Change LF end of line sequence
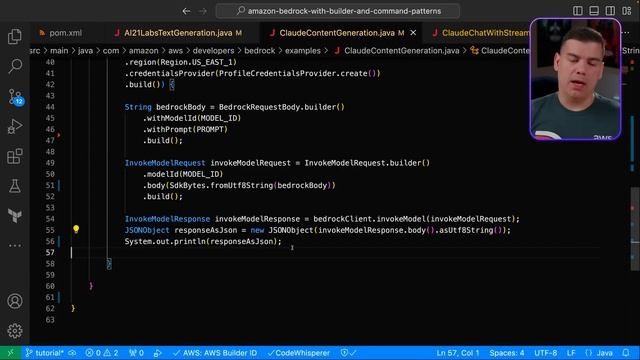640x360 pixels. 571,353
